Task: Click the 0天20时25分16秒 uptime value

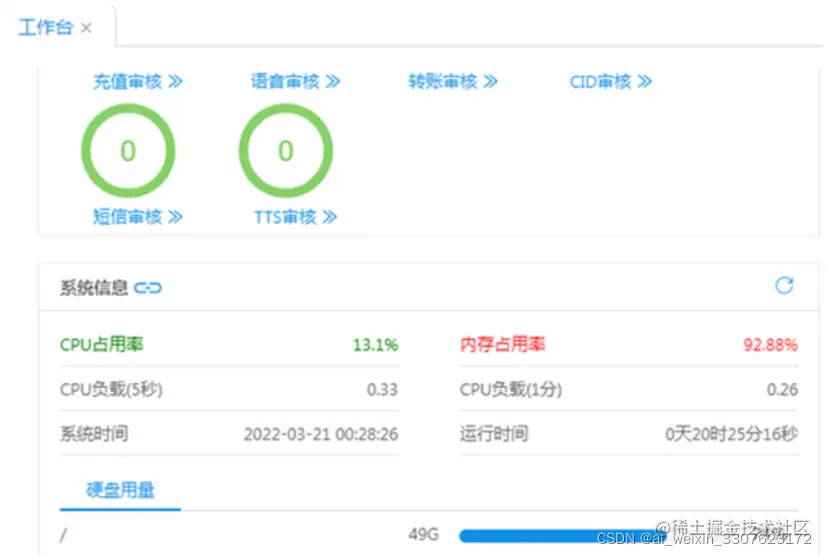Action: pyautogui.click(x=731, y=434)
